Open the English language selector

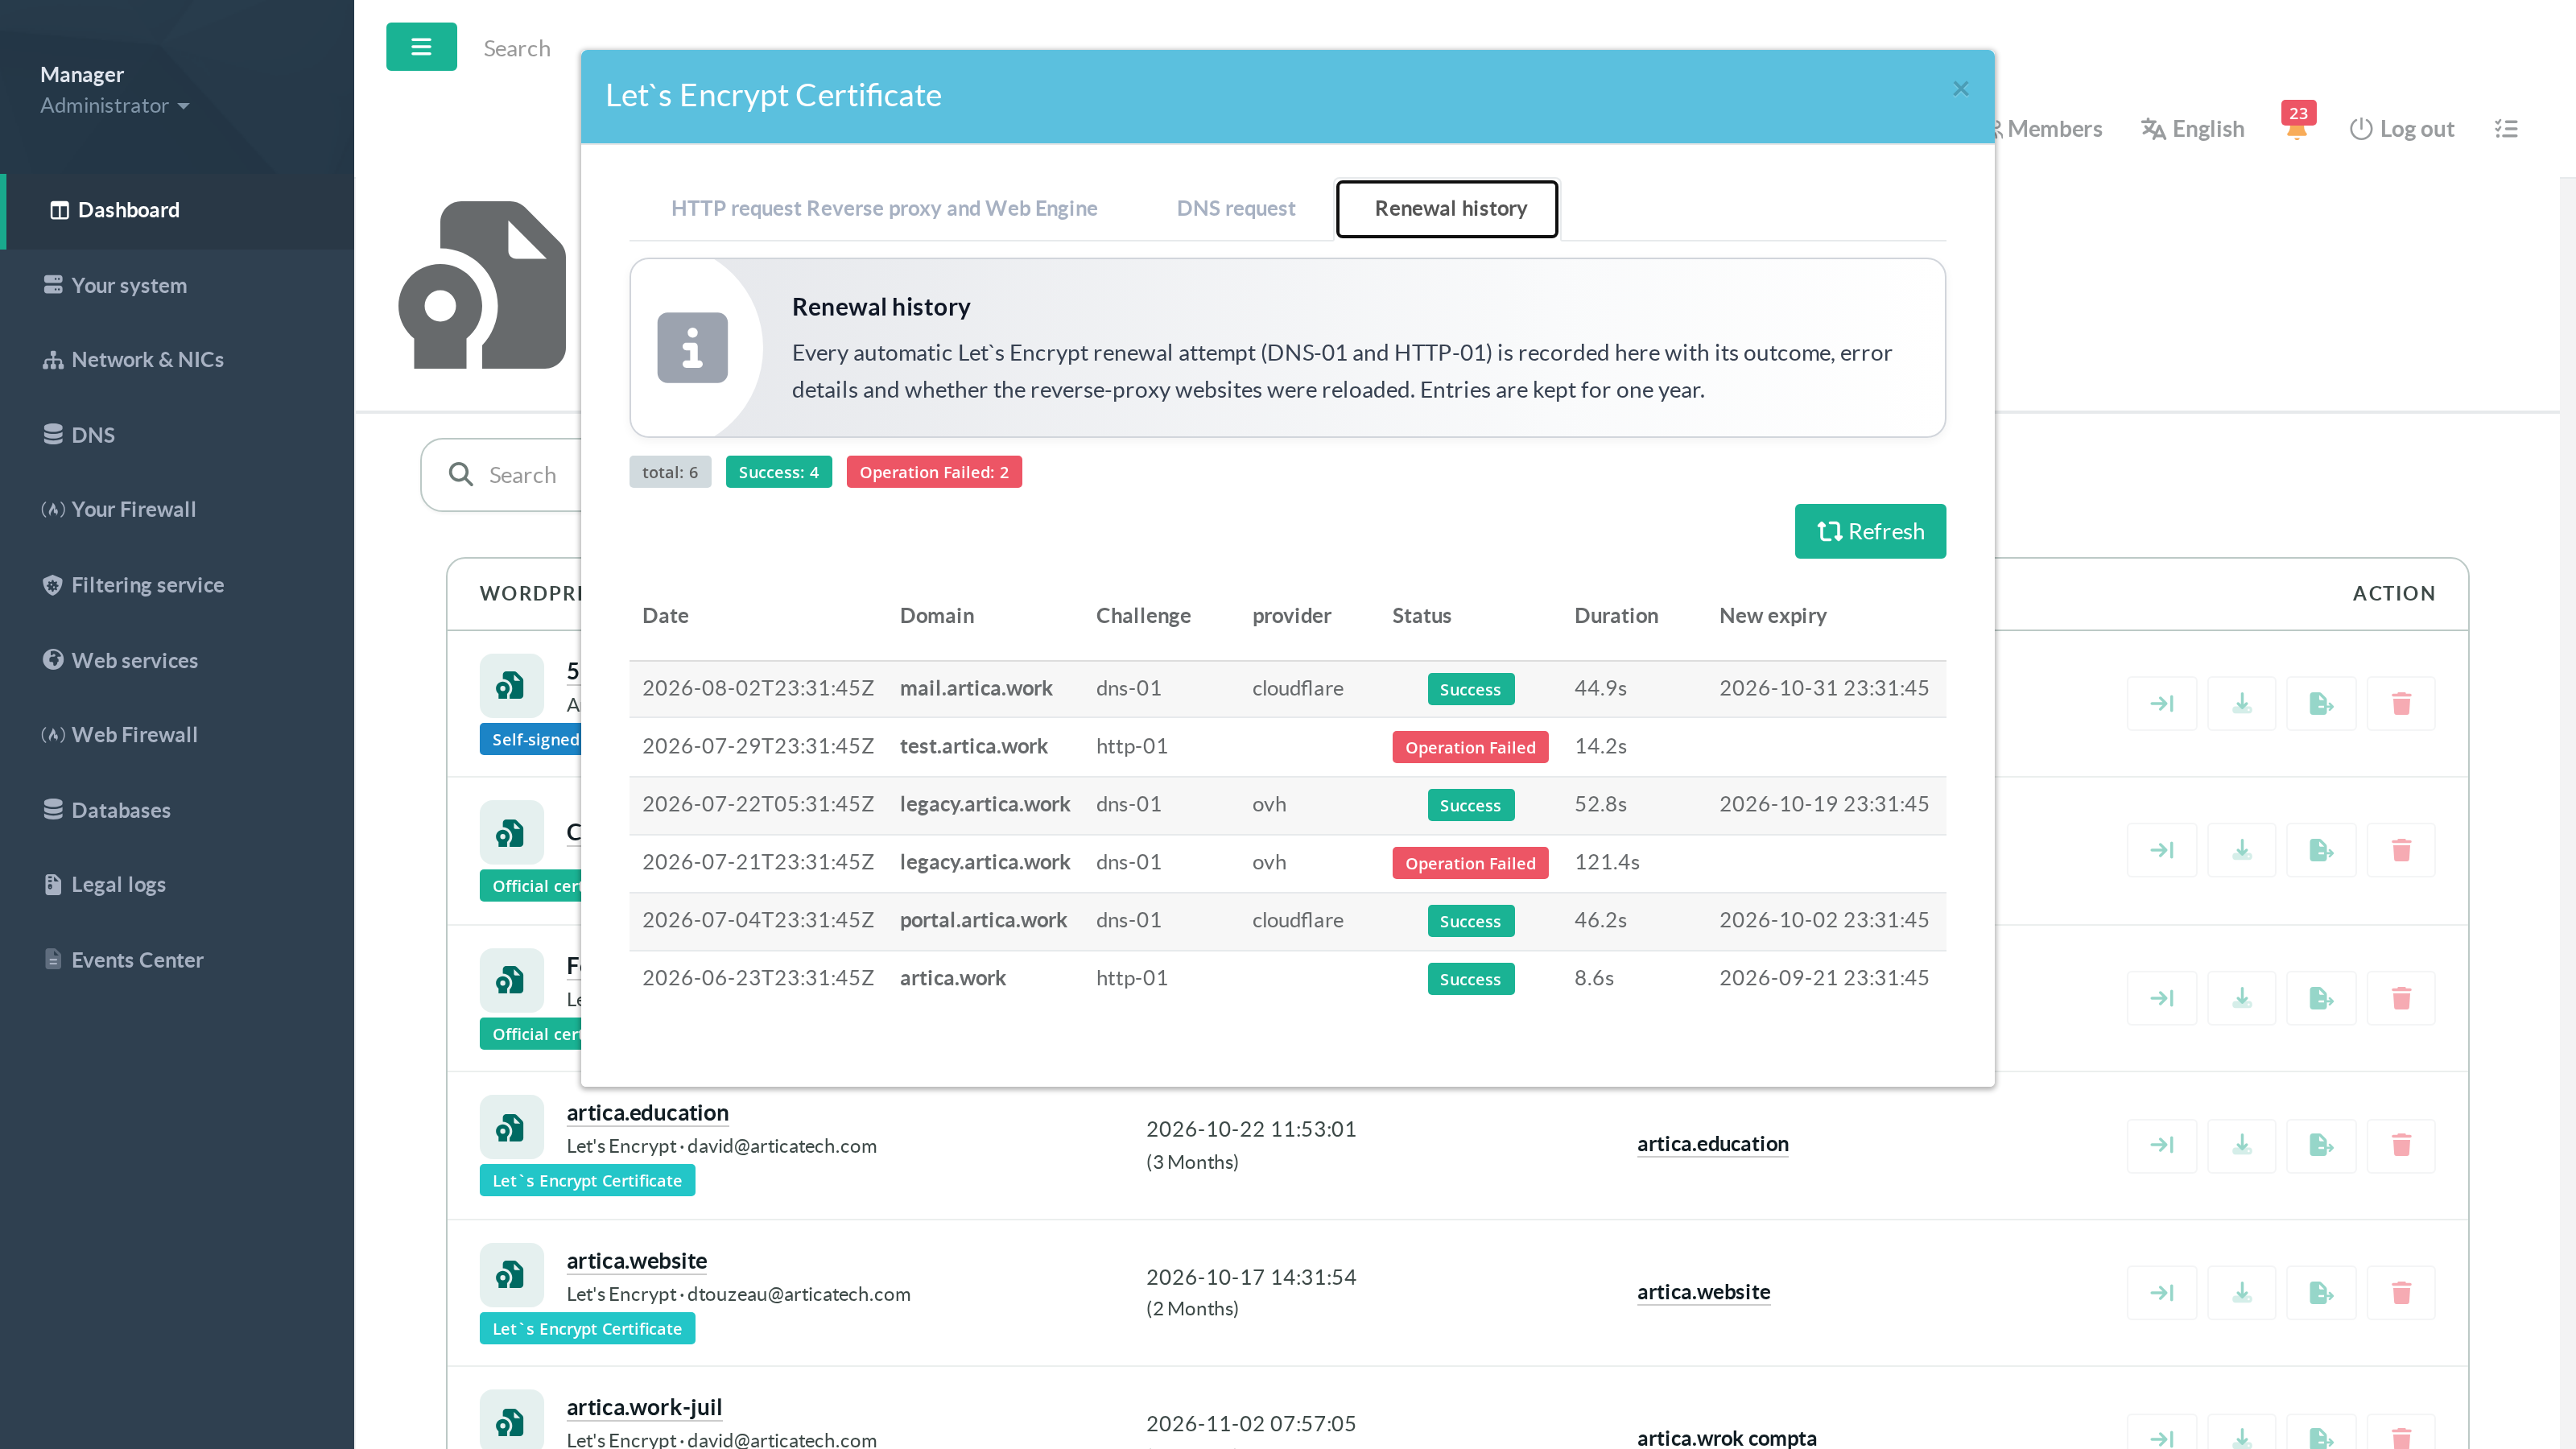coord(2193,129)
